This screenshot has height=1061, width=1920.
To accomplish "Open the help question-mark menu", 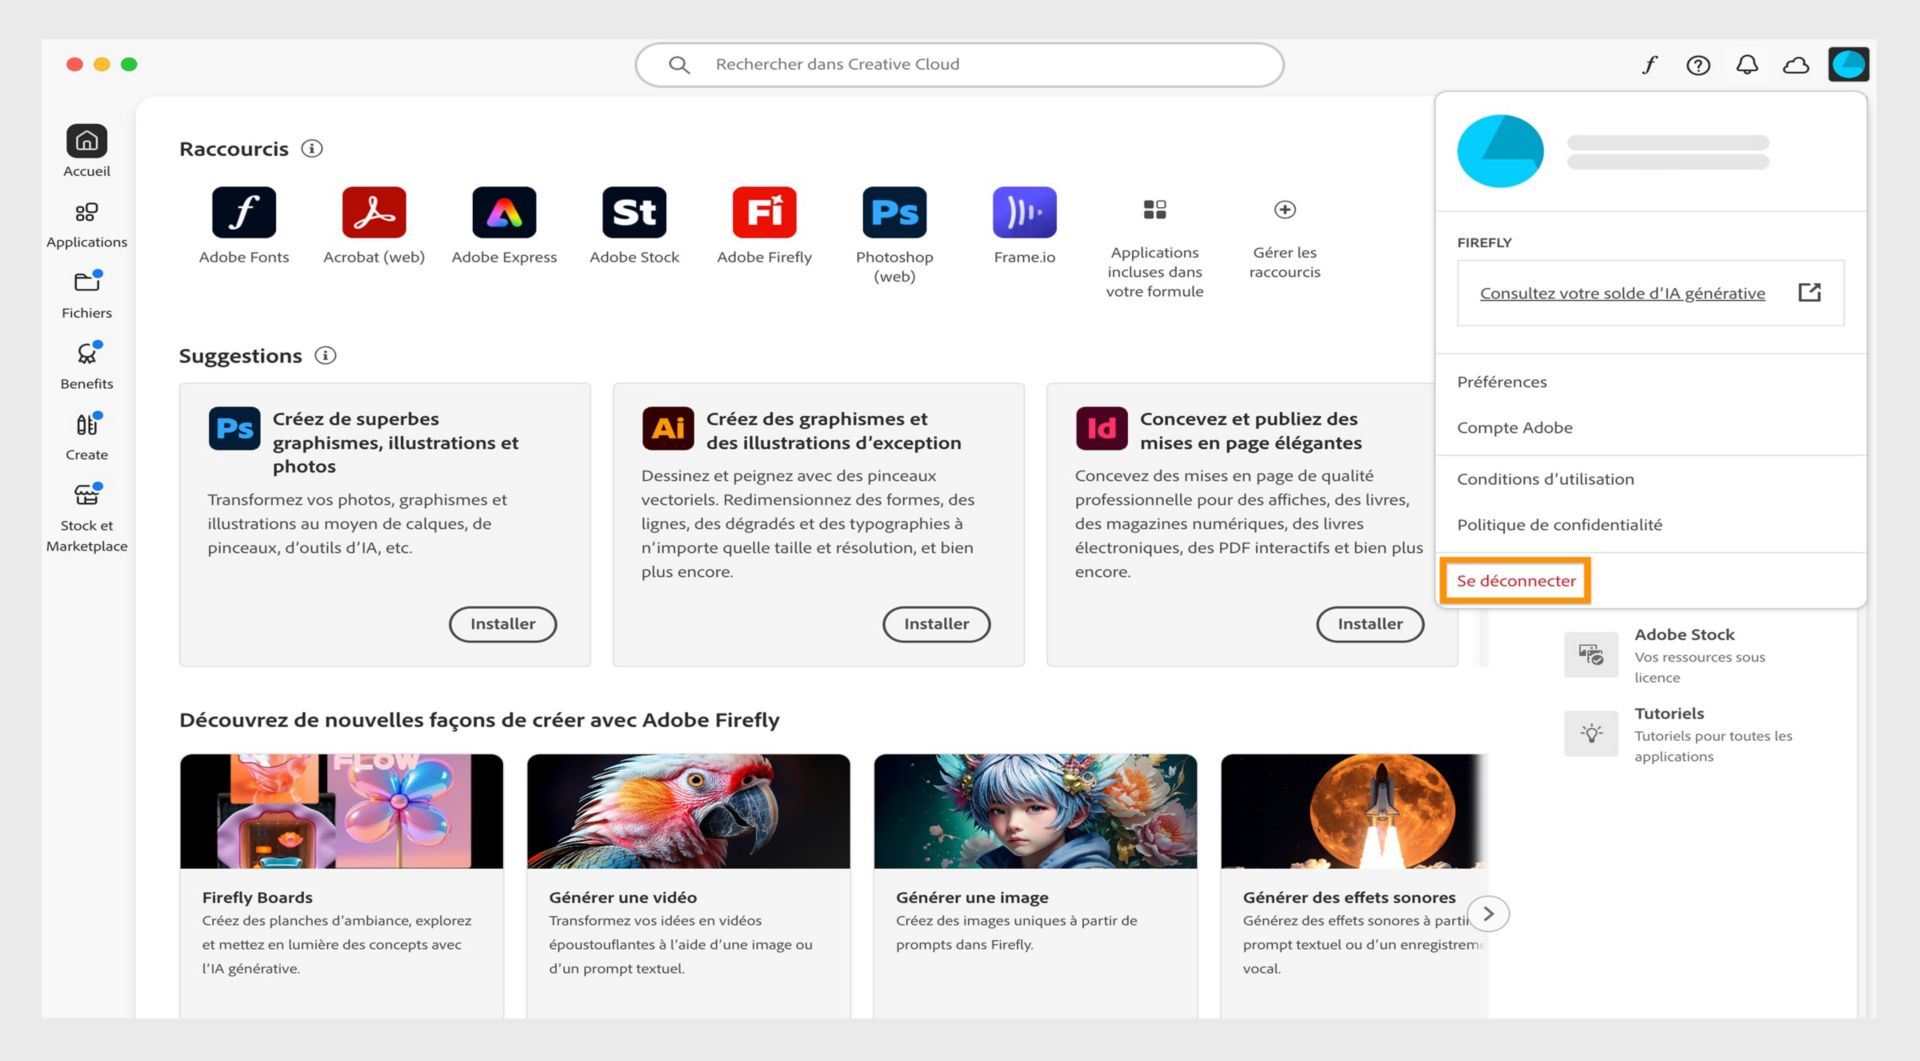I will tap(1698, 64).
